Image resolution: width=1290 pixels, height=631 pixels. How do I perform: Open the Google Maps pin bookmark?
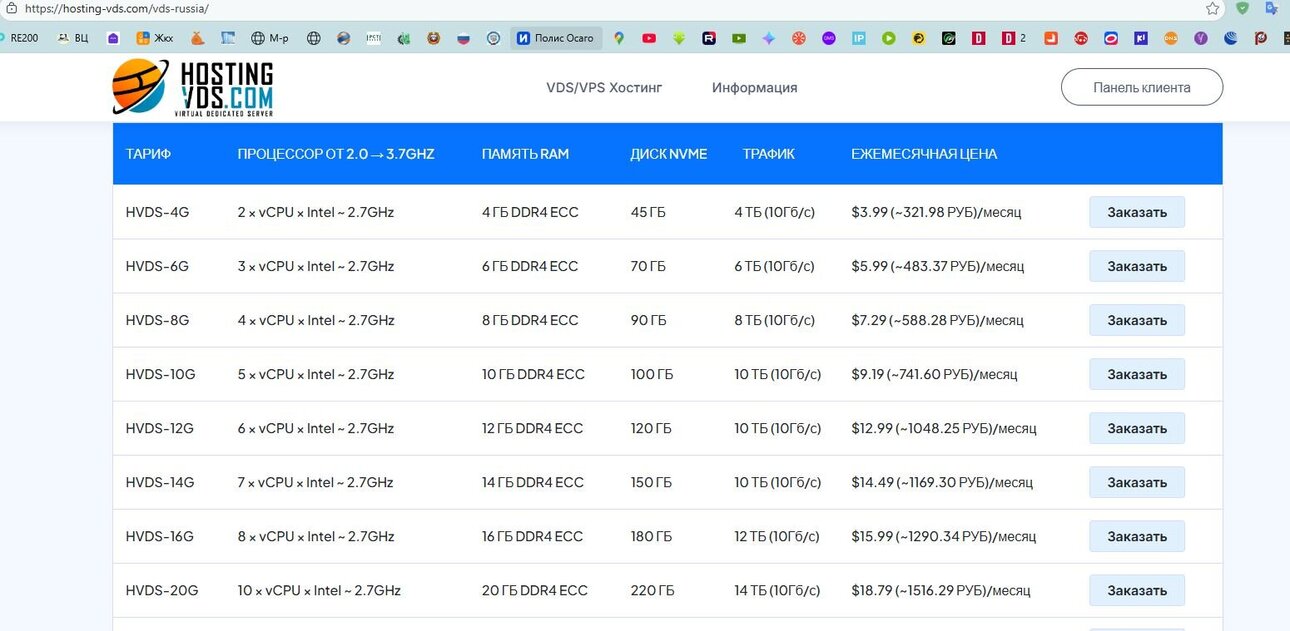(x=619, y=38)
